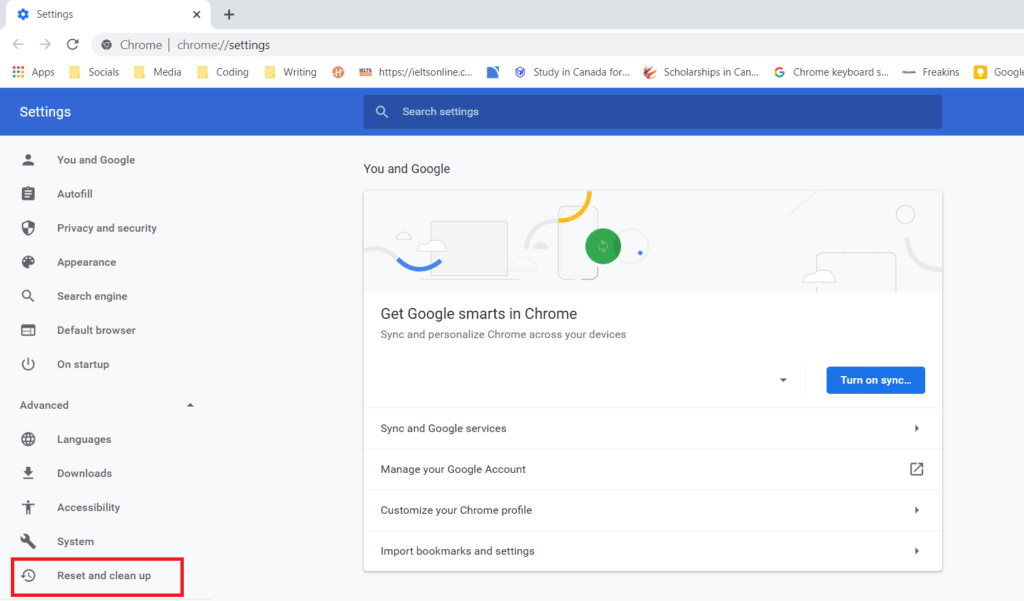1024x601 pixels.
Task: Open the Downloads arrow icon
Action: coord(28,472)
